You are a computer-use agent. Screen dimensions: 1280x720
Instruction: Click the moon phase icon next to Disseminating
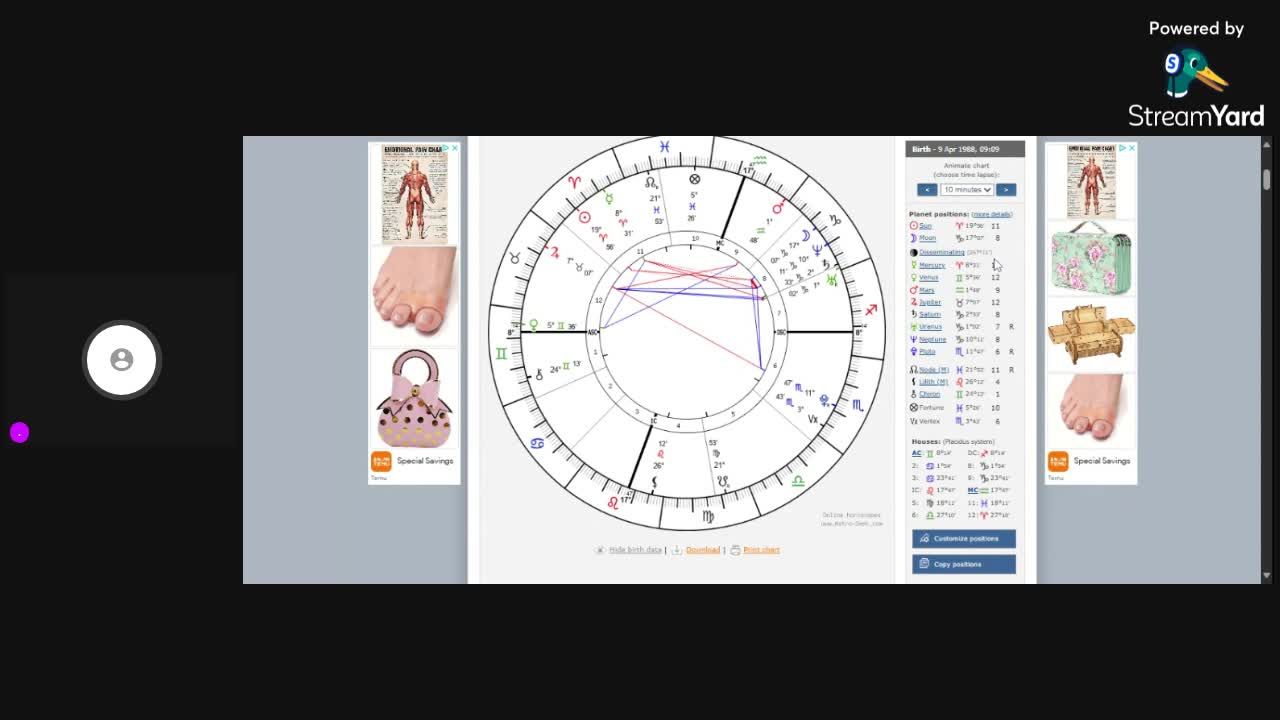[x=912, y=252]
